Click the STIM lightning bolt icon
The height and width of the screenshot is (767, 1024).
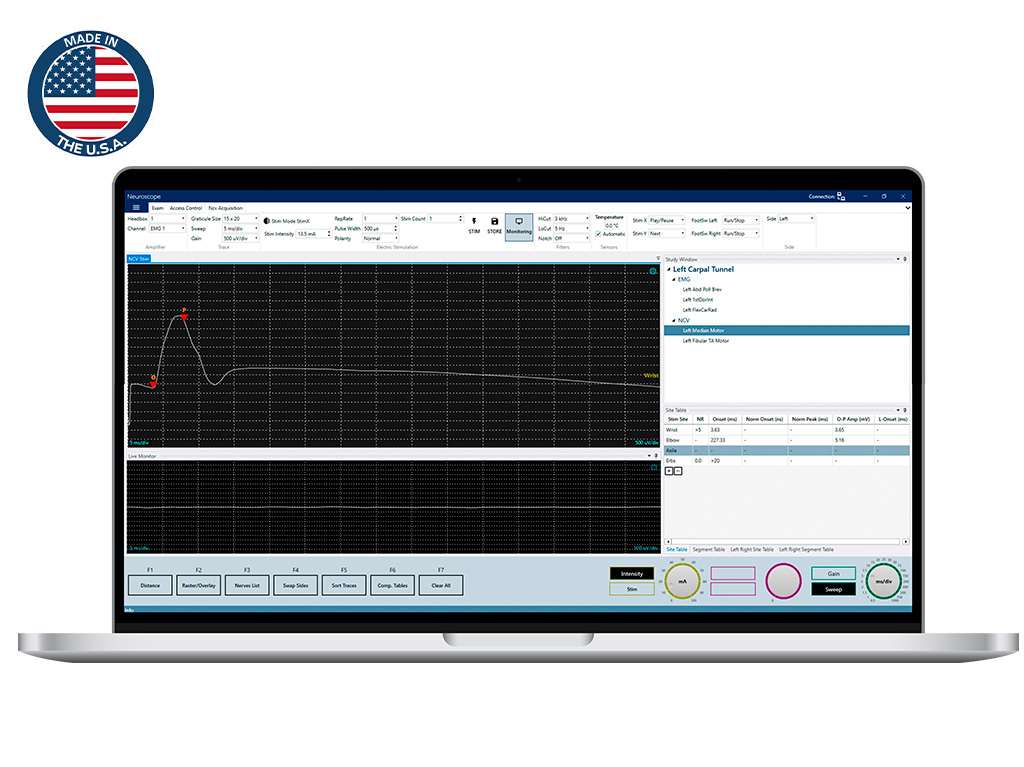[474, 221]
